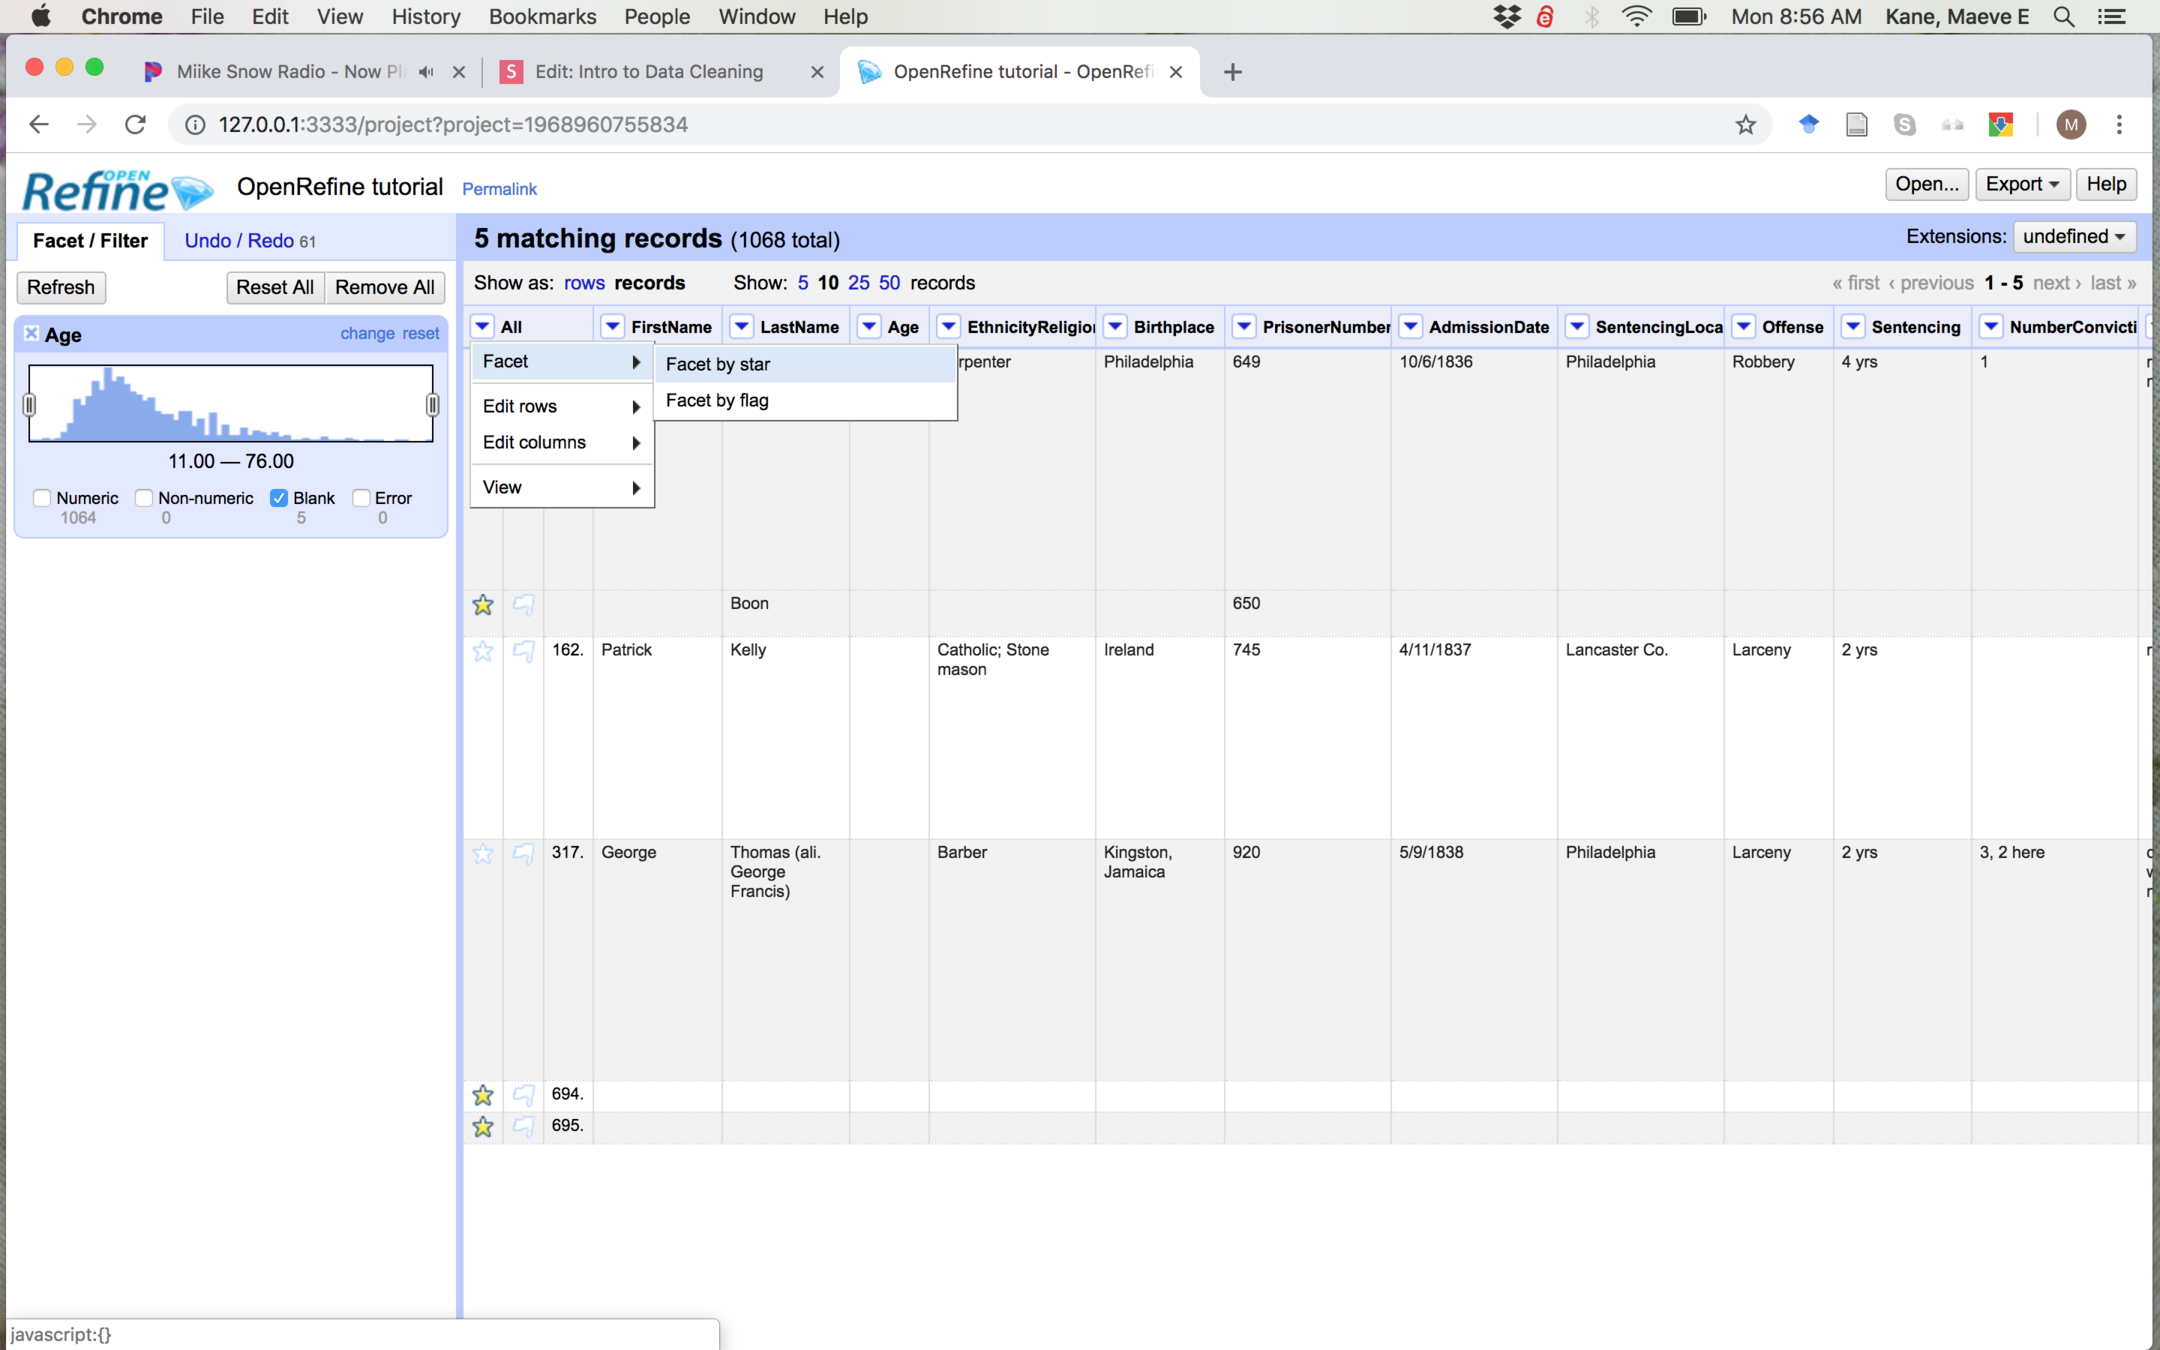
Task: Open the LastName column dropdown menu
Action: [741, 327]
